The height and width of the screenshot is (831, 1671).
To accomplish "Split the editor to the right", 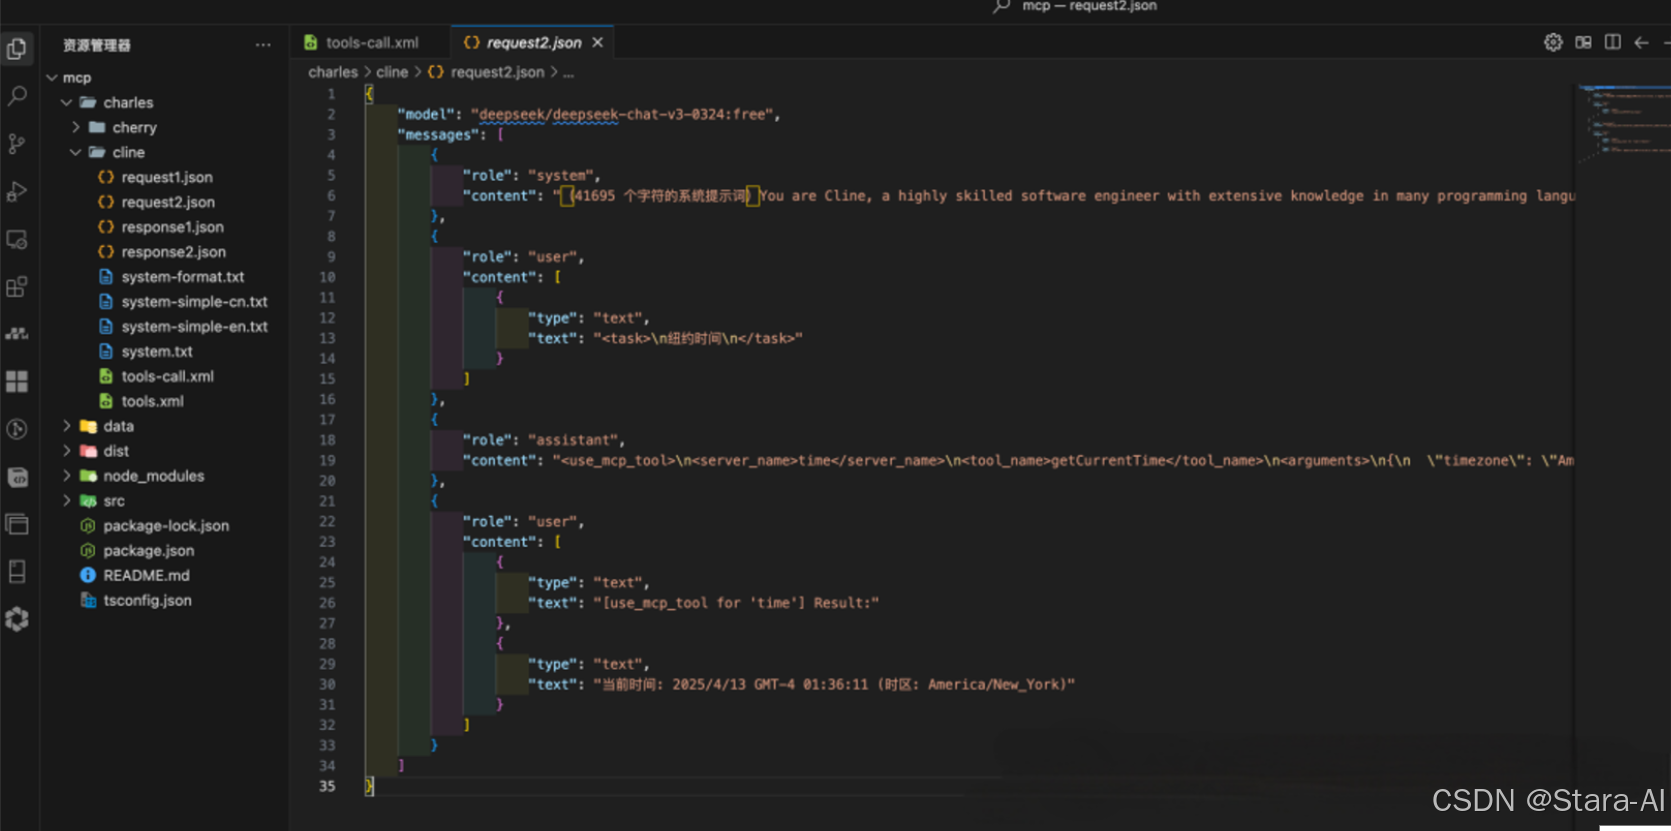I will (x=1612, y=42).
